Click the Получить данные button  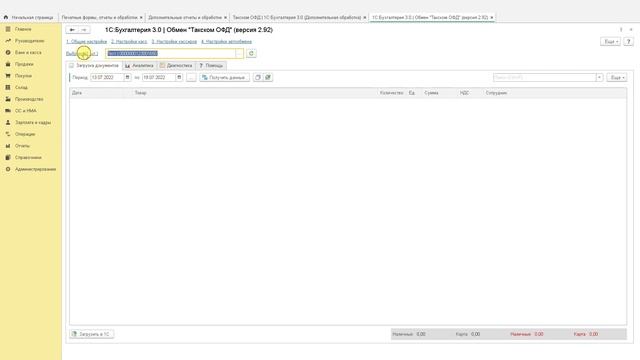coord(224,78)
